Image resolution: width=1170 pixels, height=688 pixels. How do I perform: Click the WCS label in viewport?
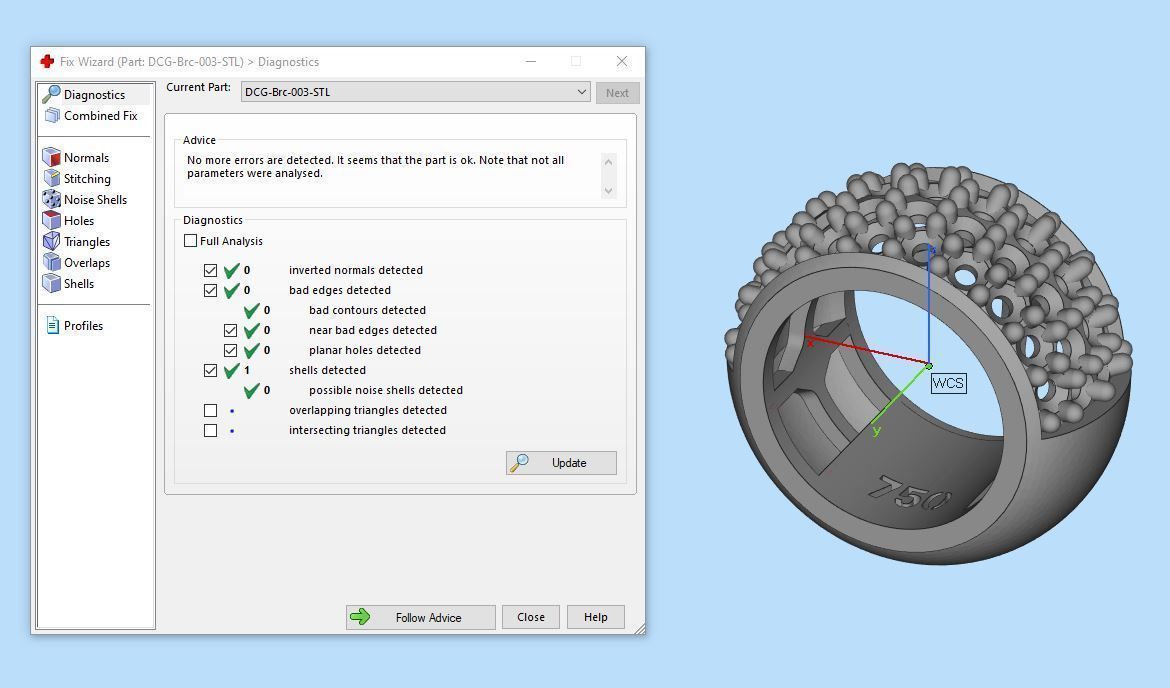coord(948,384)
